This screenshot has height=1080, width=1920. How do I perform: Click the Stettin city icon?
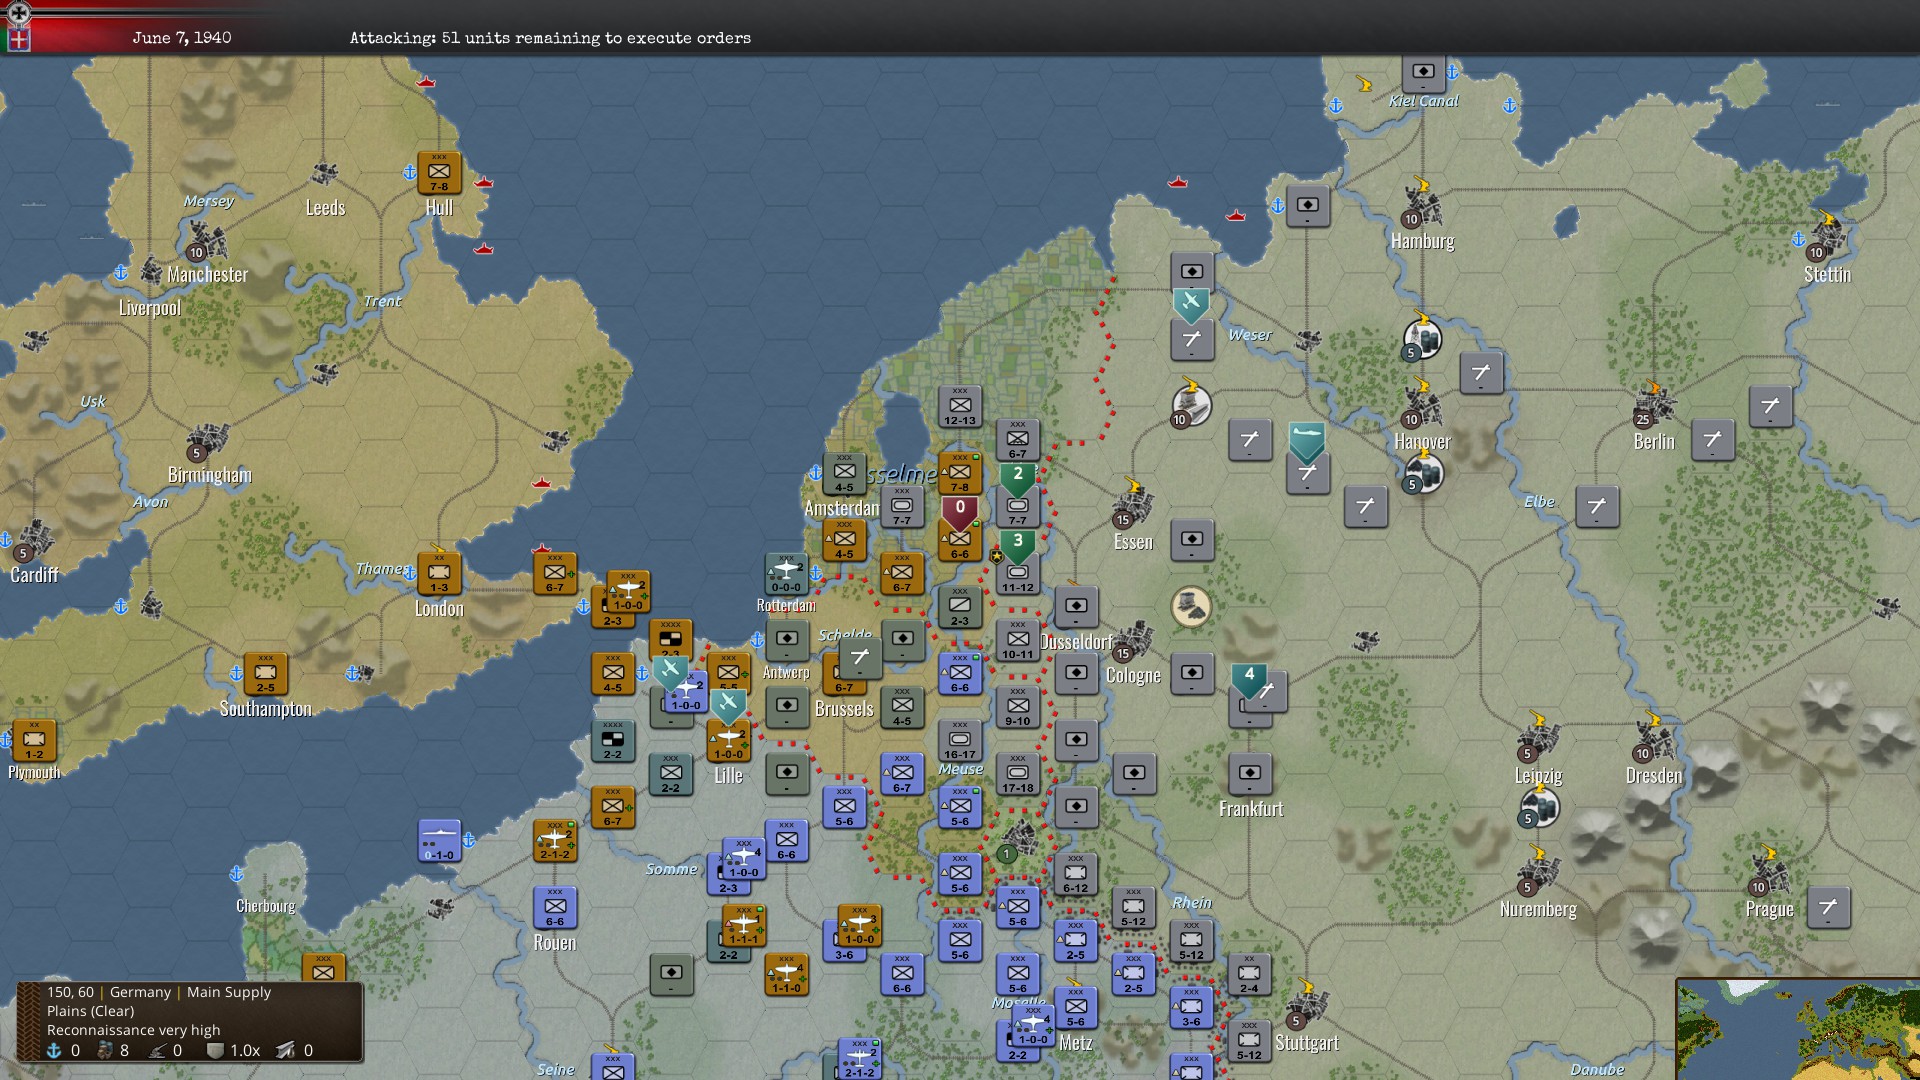click(x=1827, y=238)
